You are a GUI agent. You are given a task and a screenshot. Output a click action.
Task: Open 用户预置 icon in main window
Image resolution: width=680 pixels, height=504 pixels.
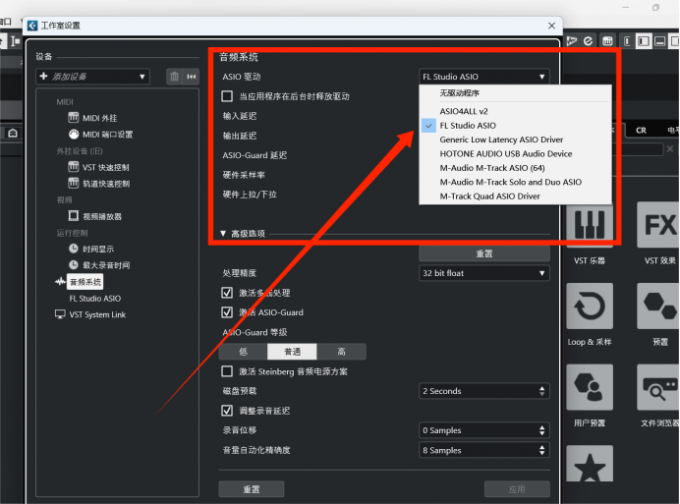(x=589, y=387)
